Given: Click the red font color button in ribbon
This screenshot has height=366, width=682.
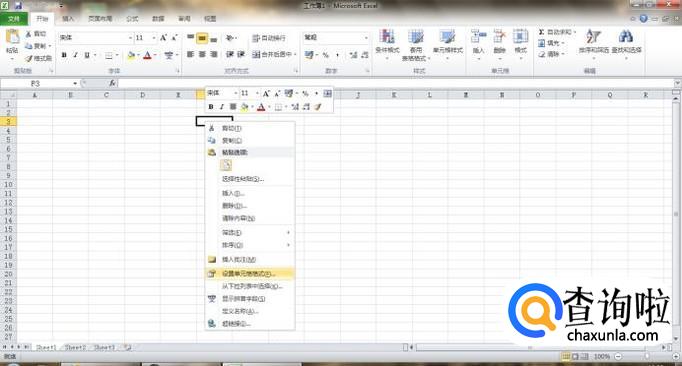Looking at the screenshot, I should [x=147, y=55].
